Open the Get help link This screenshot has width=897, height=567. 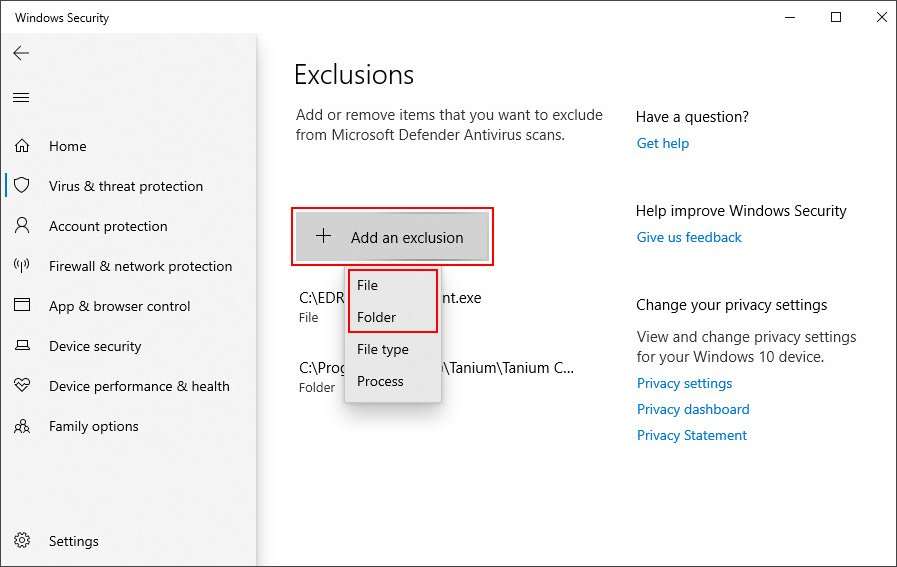tap(662, 144)
